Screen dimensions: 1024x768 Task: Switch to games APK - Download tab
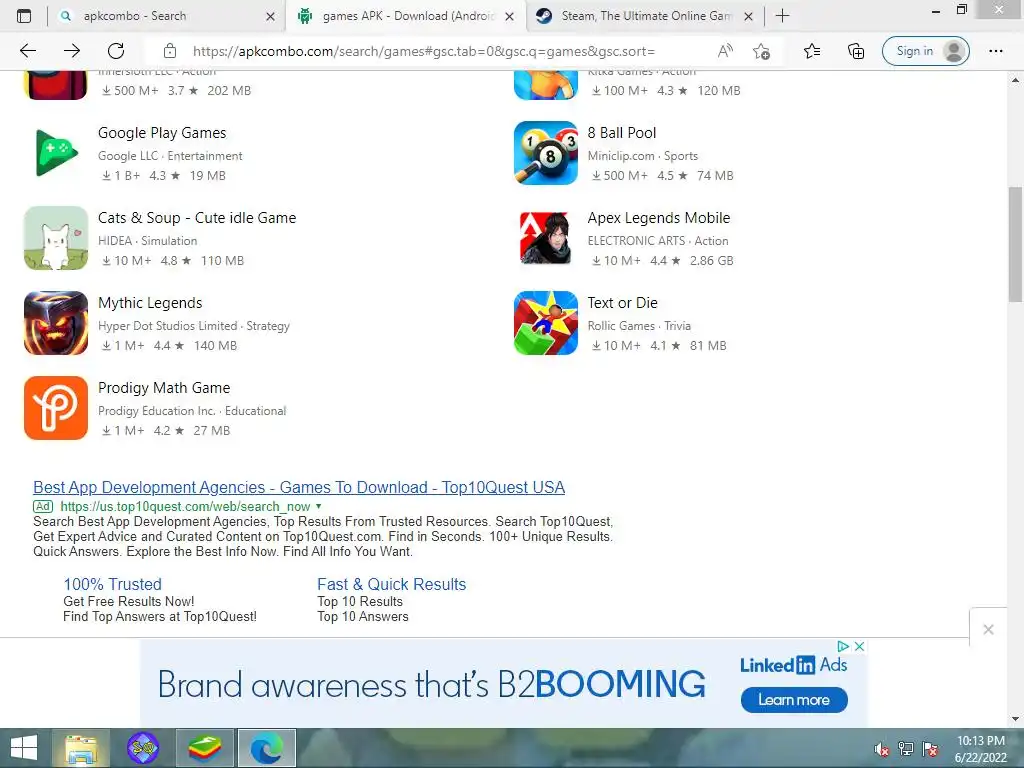(x=408, y=16)
